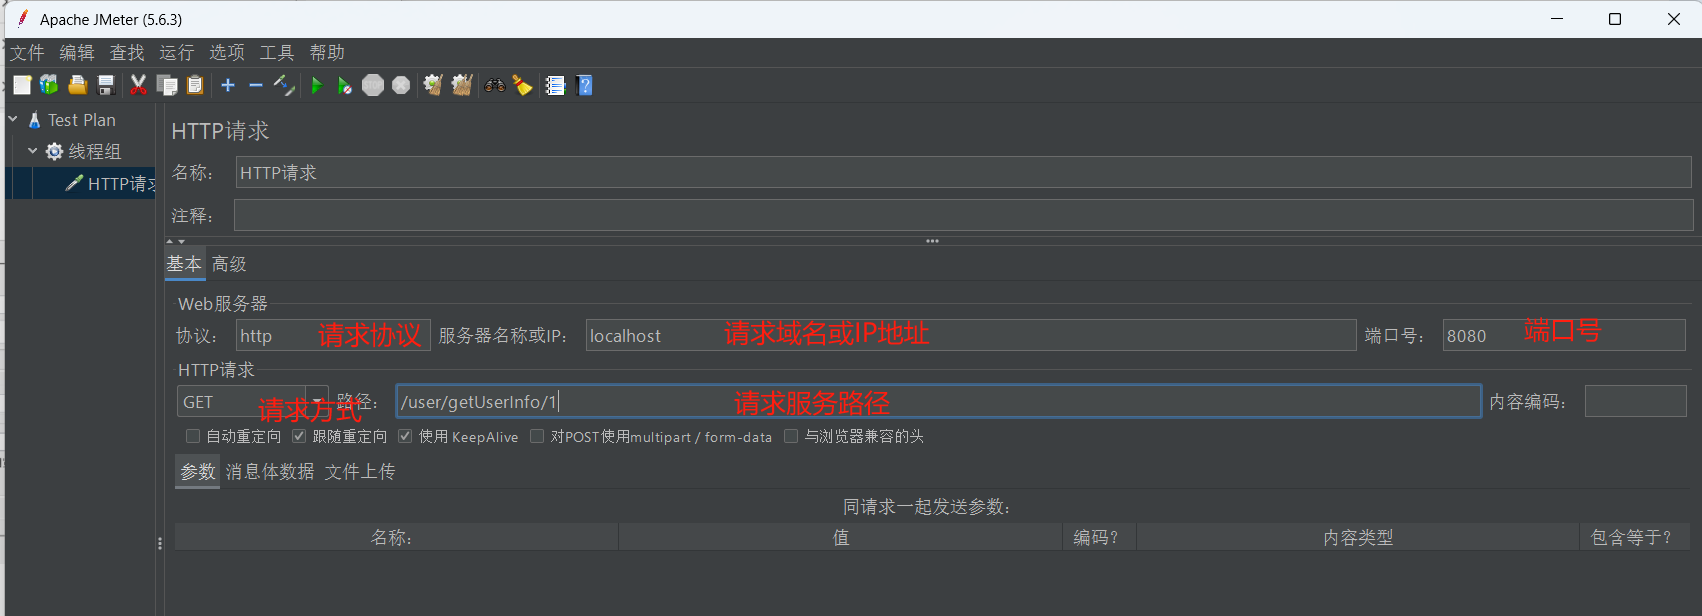This screenshot has height=616, width=1702.
Task: Open Search with binoculars icon
Action: point(495,85)
